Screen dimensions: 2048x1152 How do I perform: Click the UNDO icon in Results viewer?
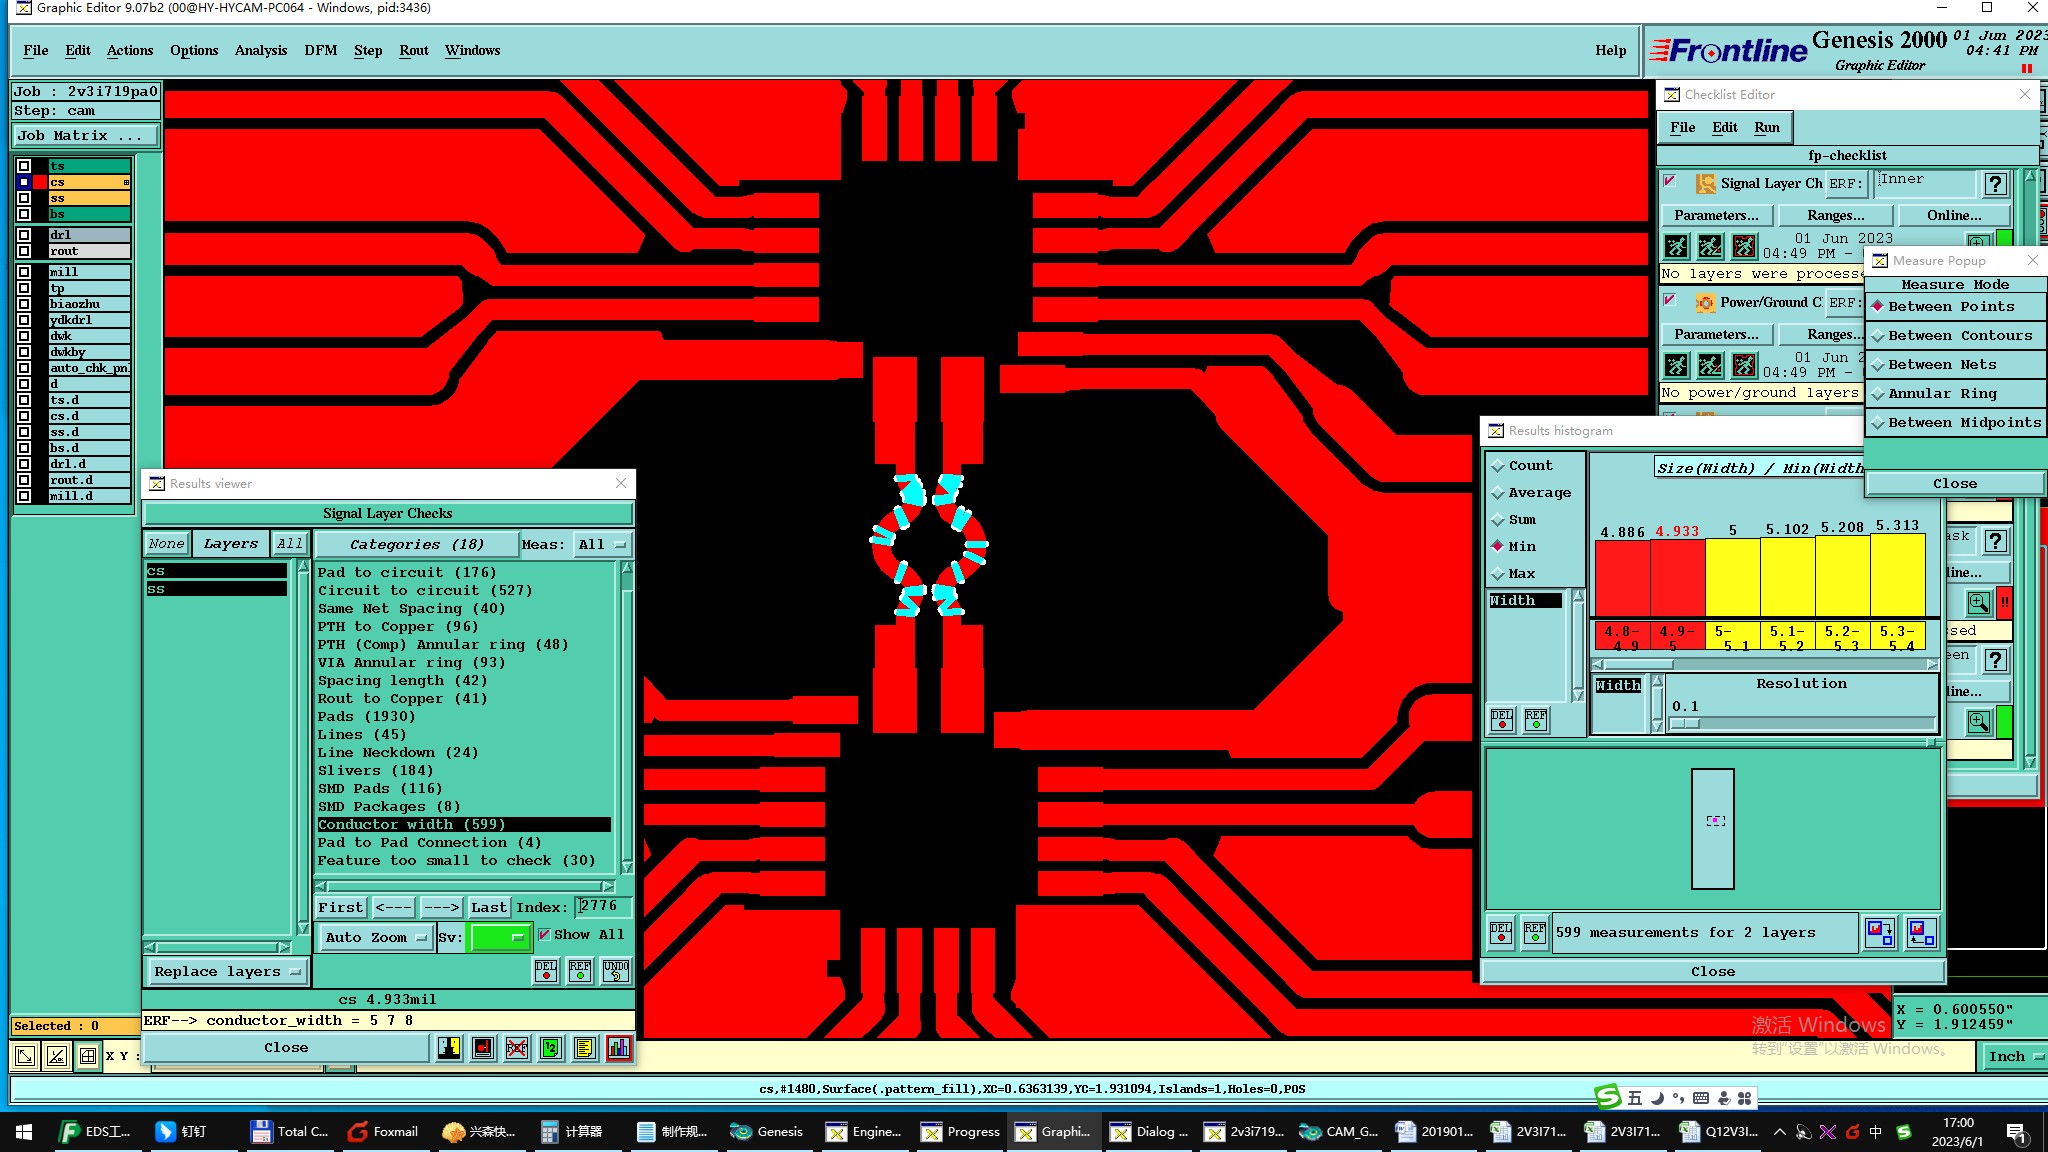click(615, 970)
